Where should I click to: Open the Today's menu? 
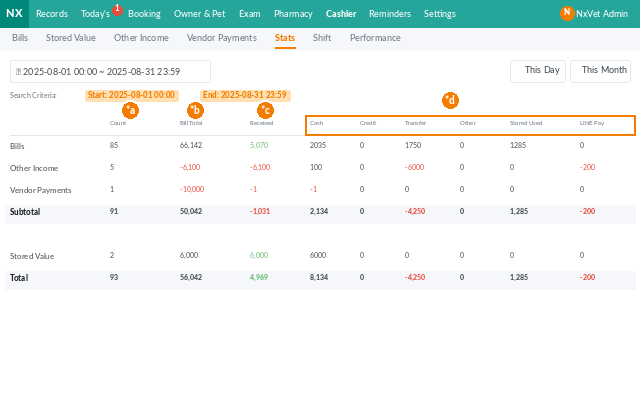(x=96, y=14)
